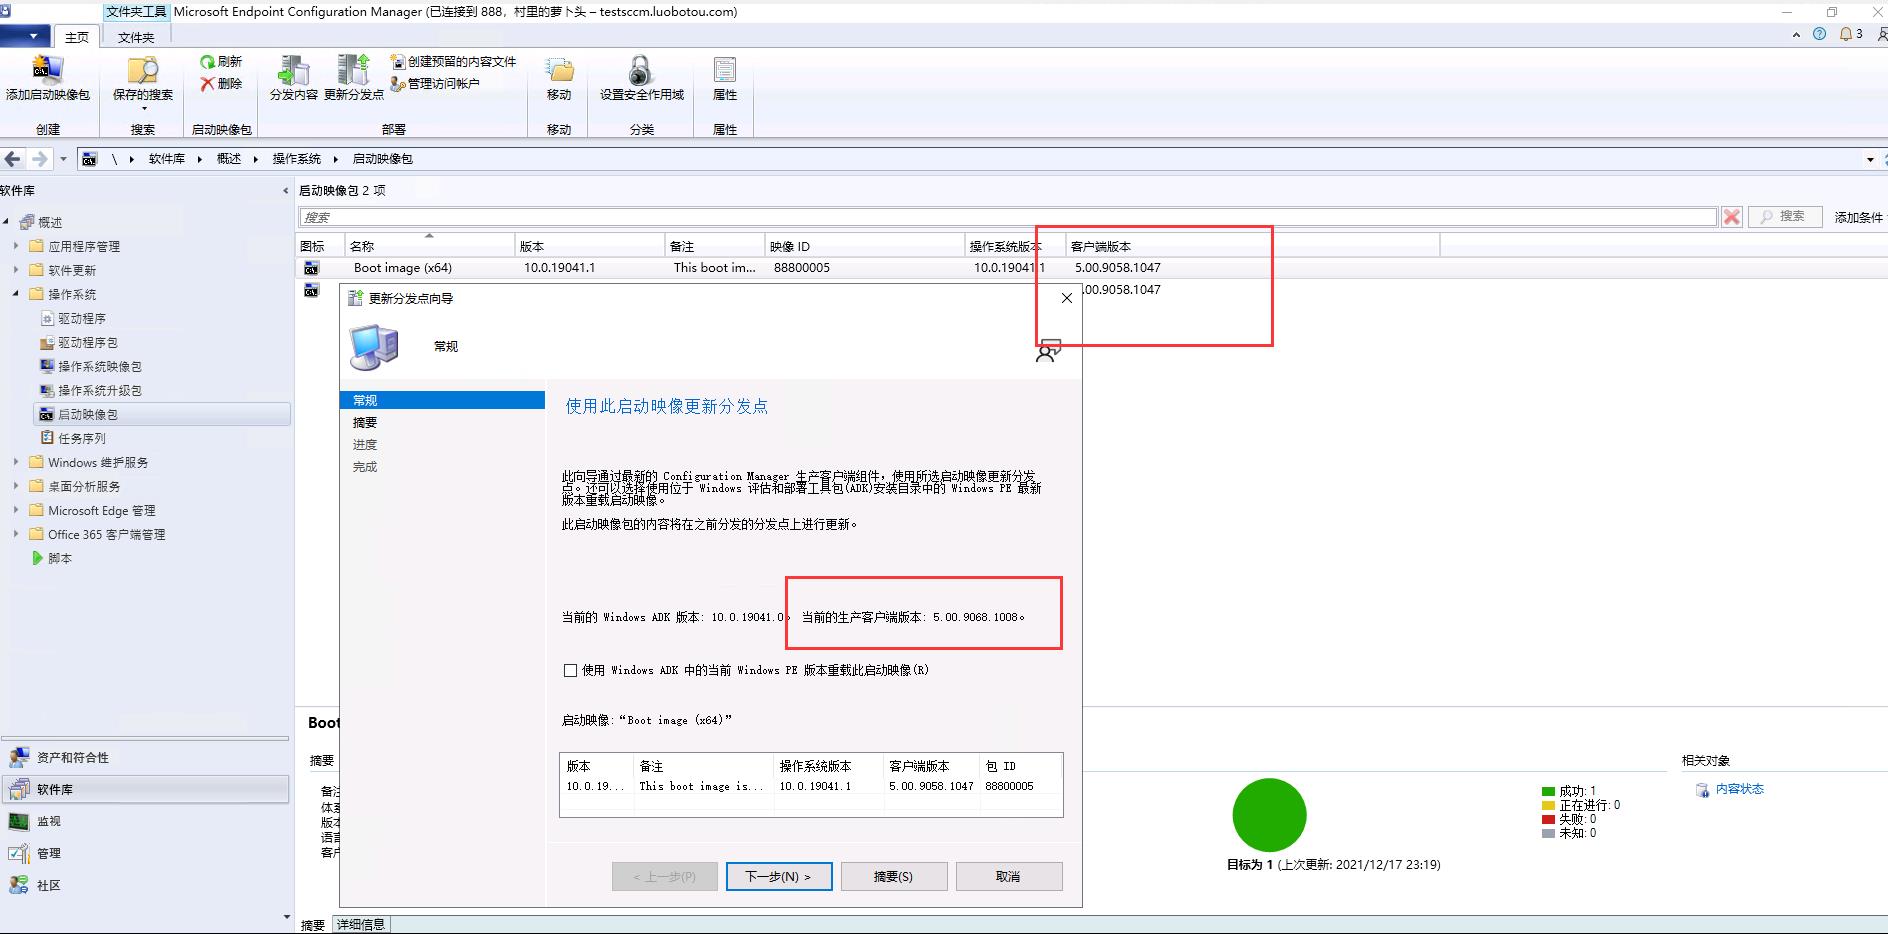The height and width of the screenshot is (934, 1888).
Task: Click Operating Systems (操作系统) breadcrumb
Action: [x=297, y=159]
